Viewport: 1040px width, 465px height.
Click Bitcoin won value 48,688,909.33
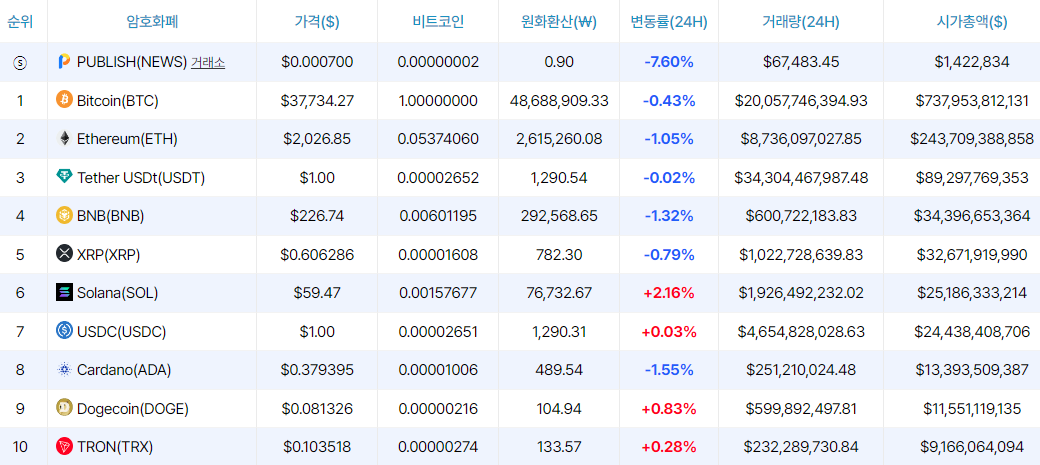pyautogui.click(x=559, y=101)
